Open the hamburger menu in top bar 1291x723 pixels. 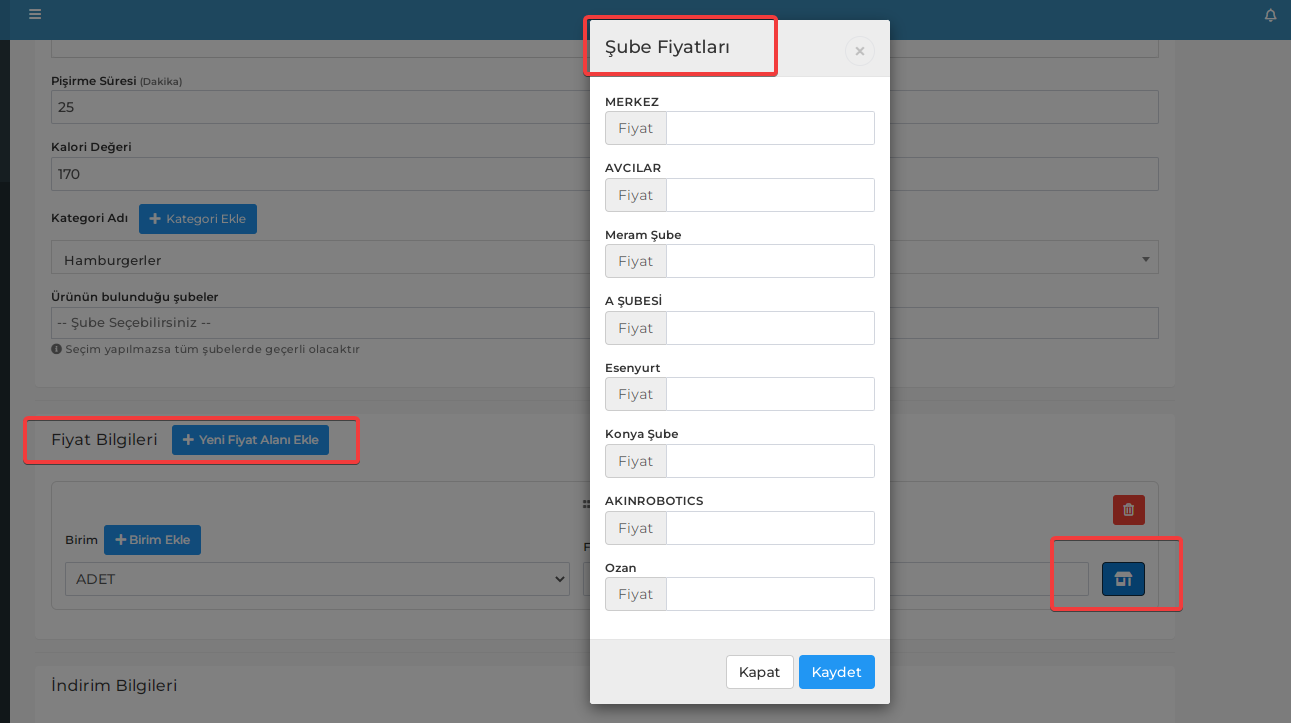(35, 14)
